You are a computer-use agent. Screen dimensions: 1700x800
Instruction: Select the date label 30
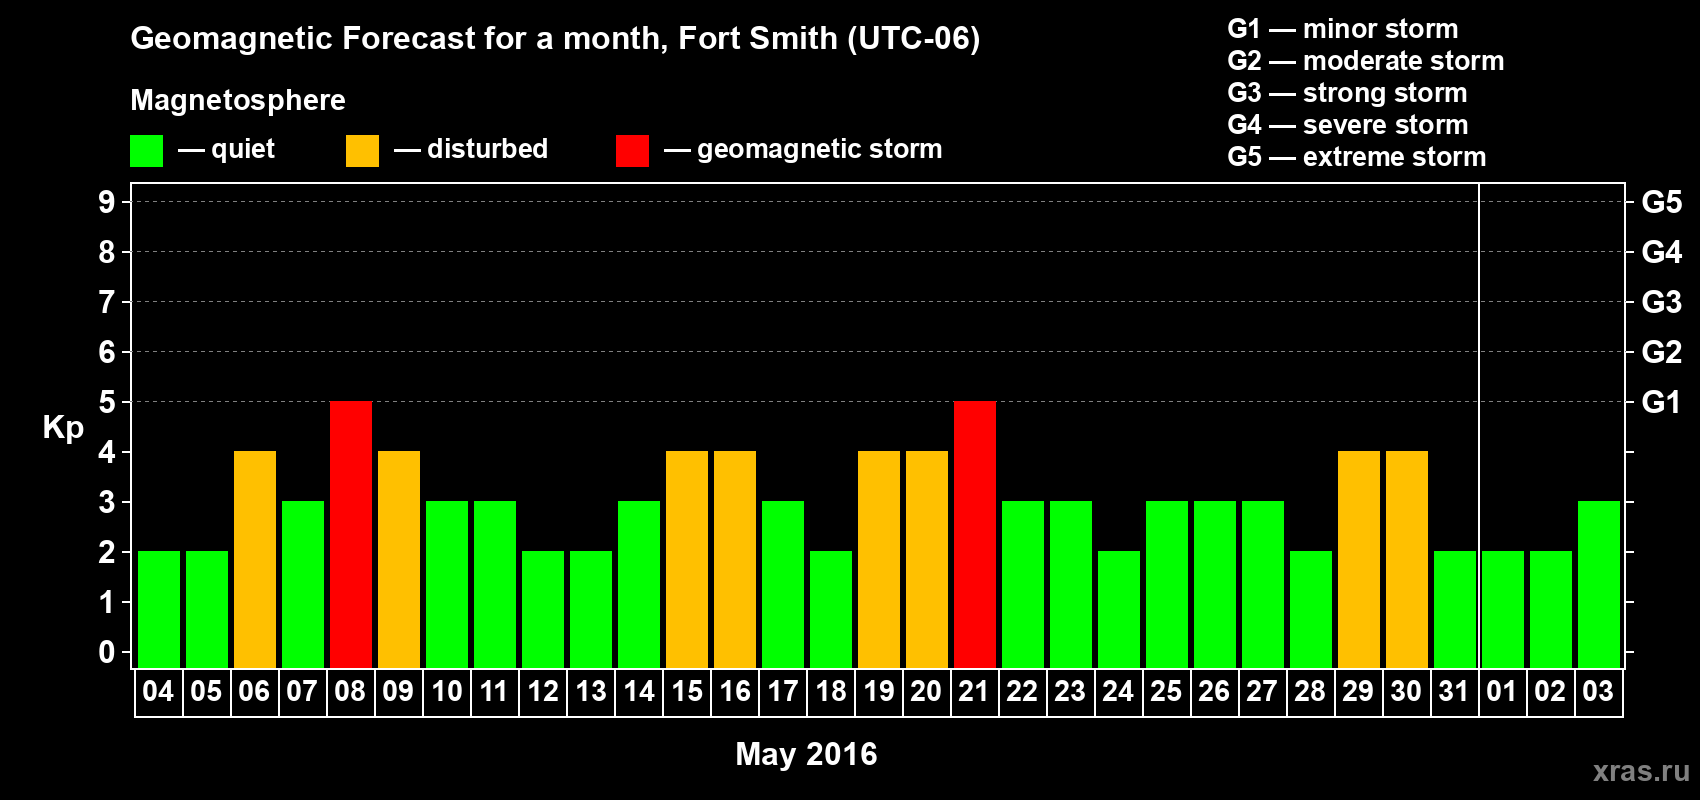tap(1406, 692)
